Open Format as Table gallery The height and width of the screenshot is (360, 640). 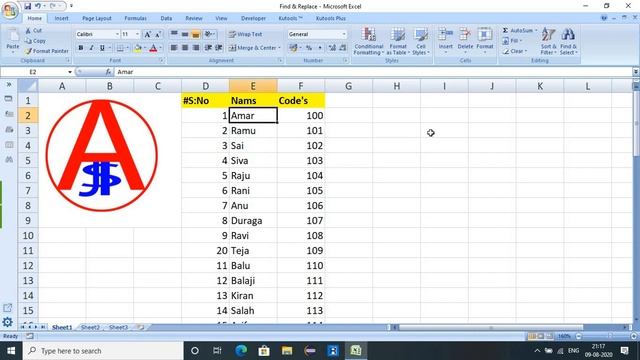pyautogui.click(x=398, y=41)
